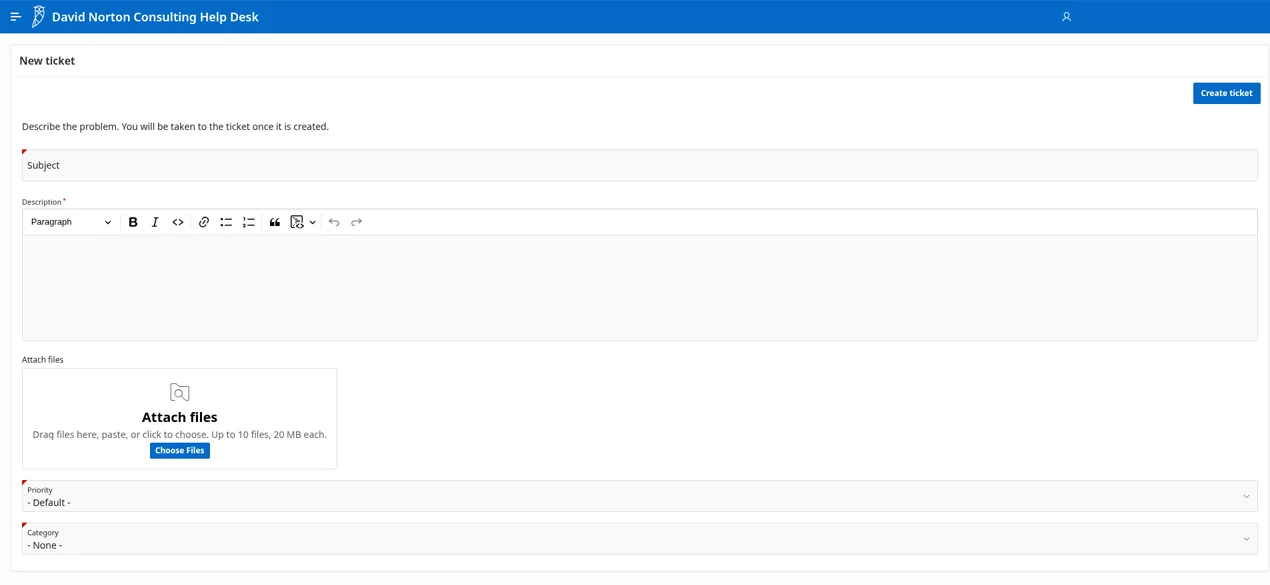
Task: Click the Choose Files button
Action: pos(180,451)
